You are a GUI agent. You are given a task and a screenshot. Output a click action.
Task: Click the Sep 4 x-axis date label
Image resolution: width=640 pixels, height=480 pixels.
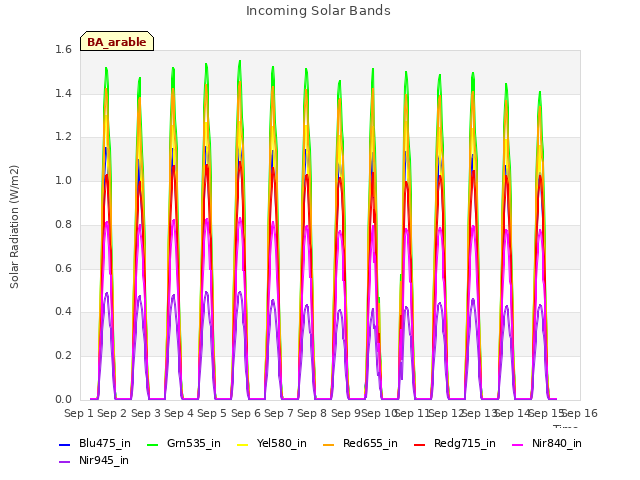tap(179, 413)
